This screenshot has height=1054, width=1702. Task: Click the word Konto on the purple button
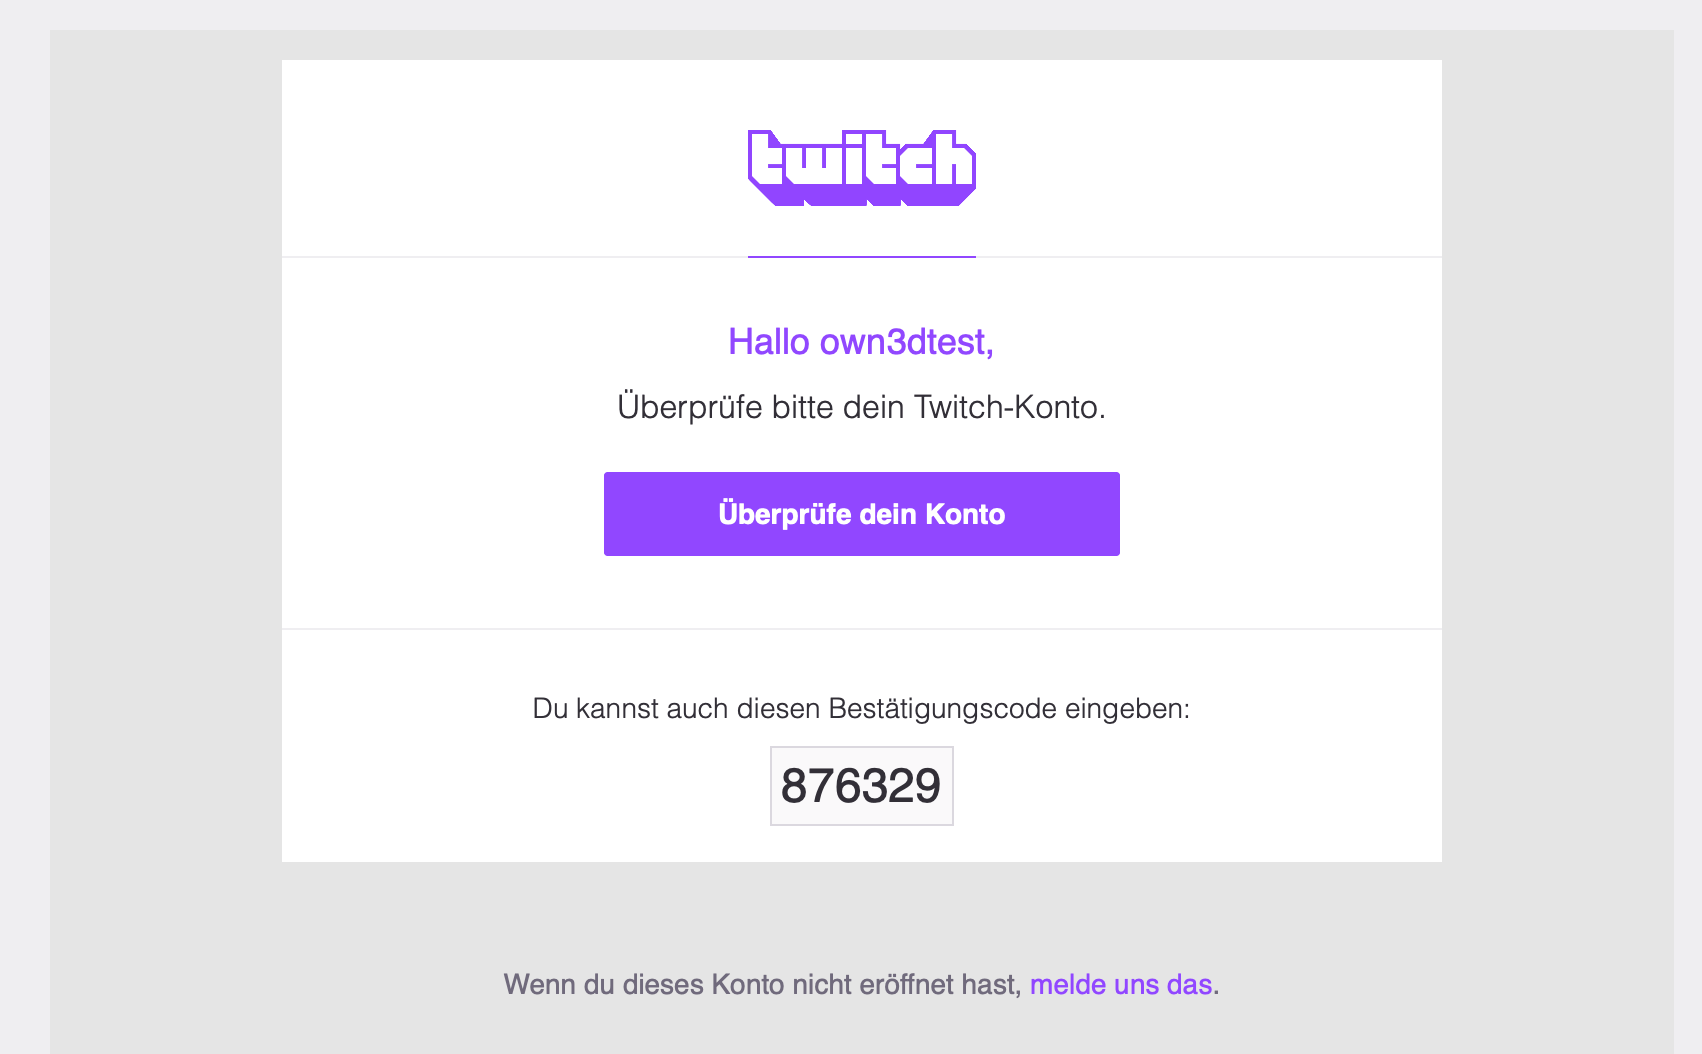tap(965, 514)
